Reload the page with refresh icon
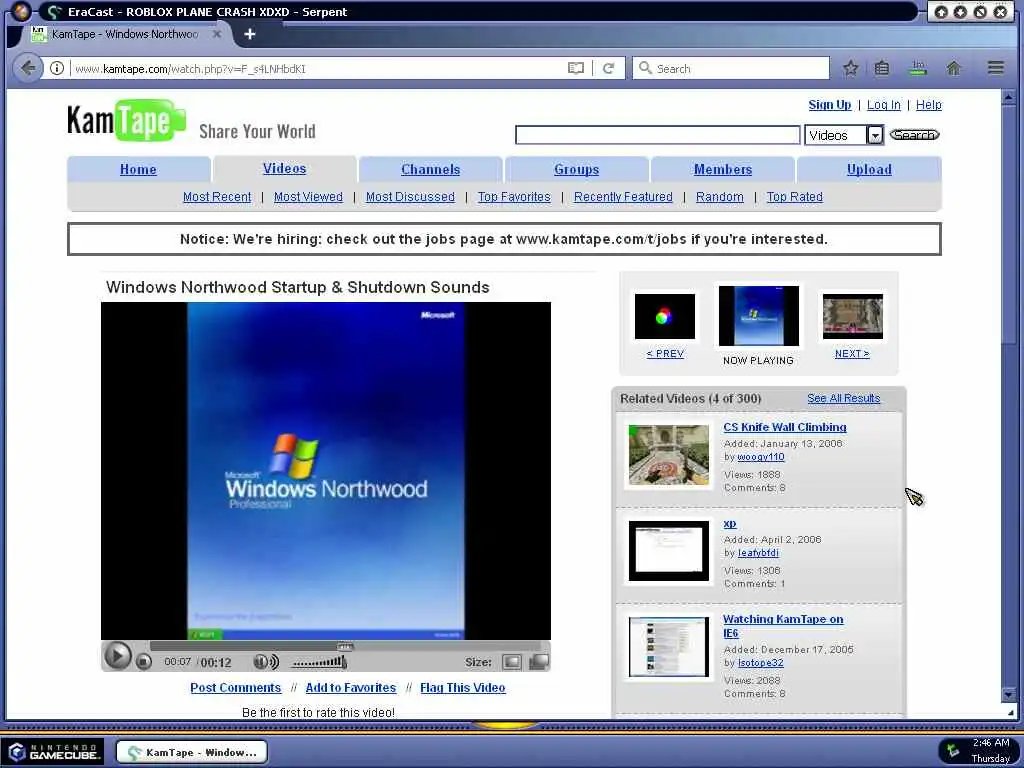The width and height of the screenshot is (1024, 768). coord(609,68)
